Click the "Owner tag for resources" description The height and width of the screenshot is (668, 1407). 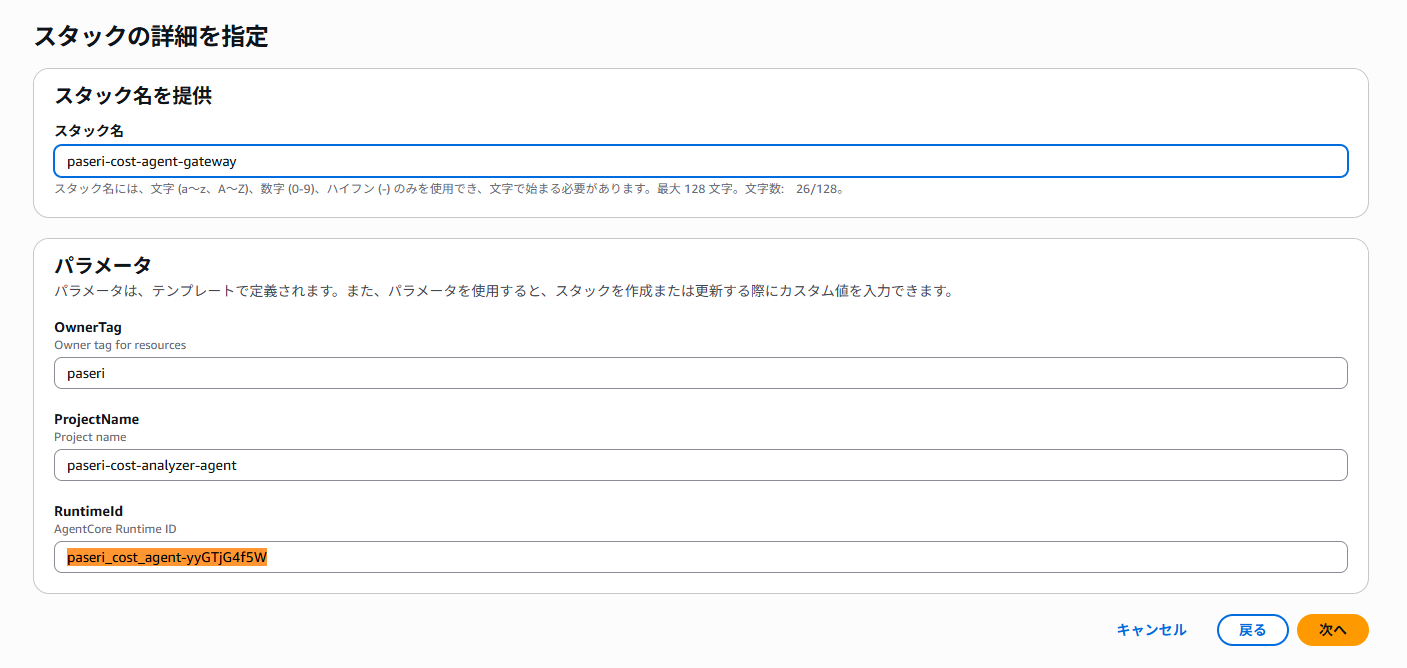click(x=120, y=345)
